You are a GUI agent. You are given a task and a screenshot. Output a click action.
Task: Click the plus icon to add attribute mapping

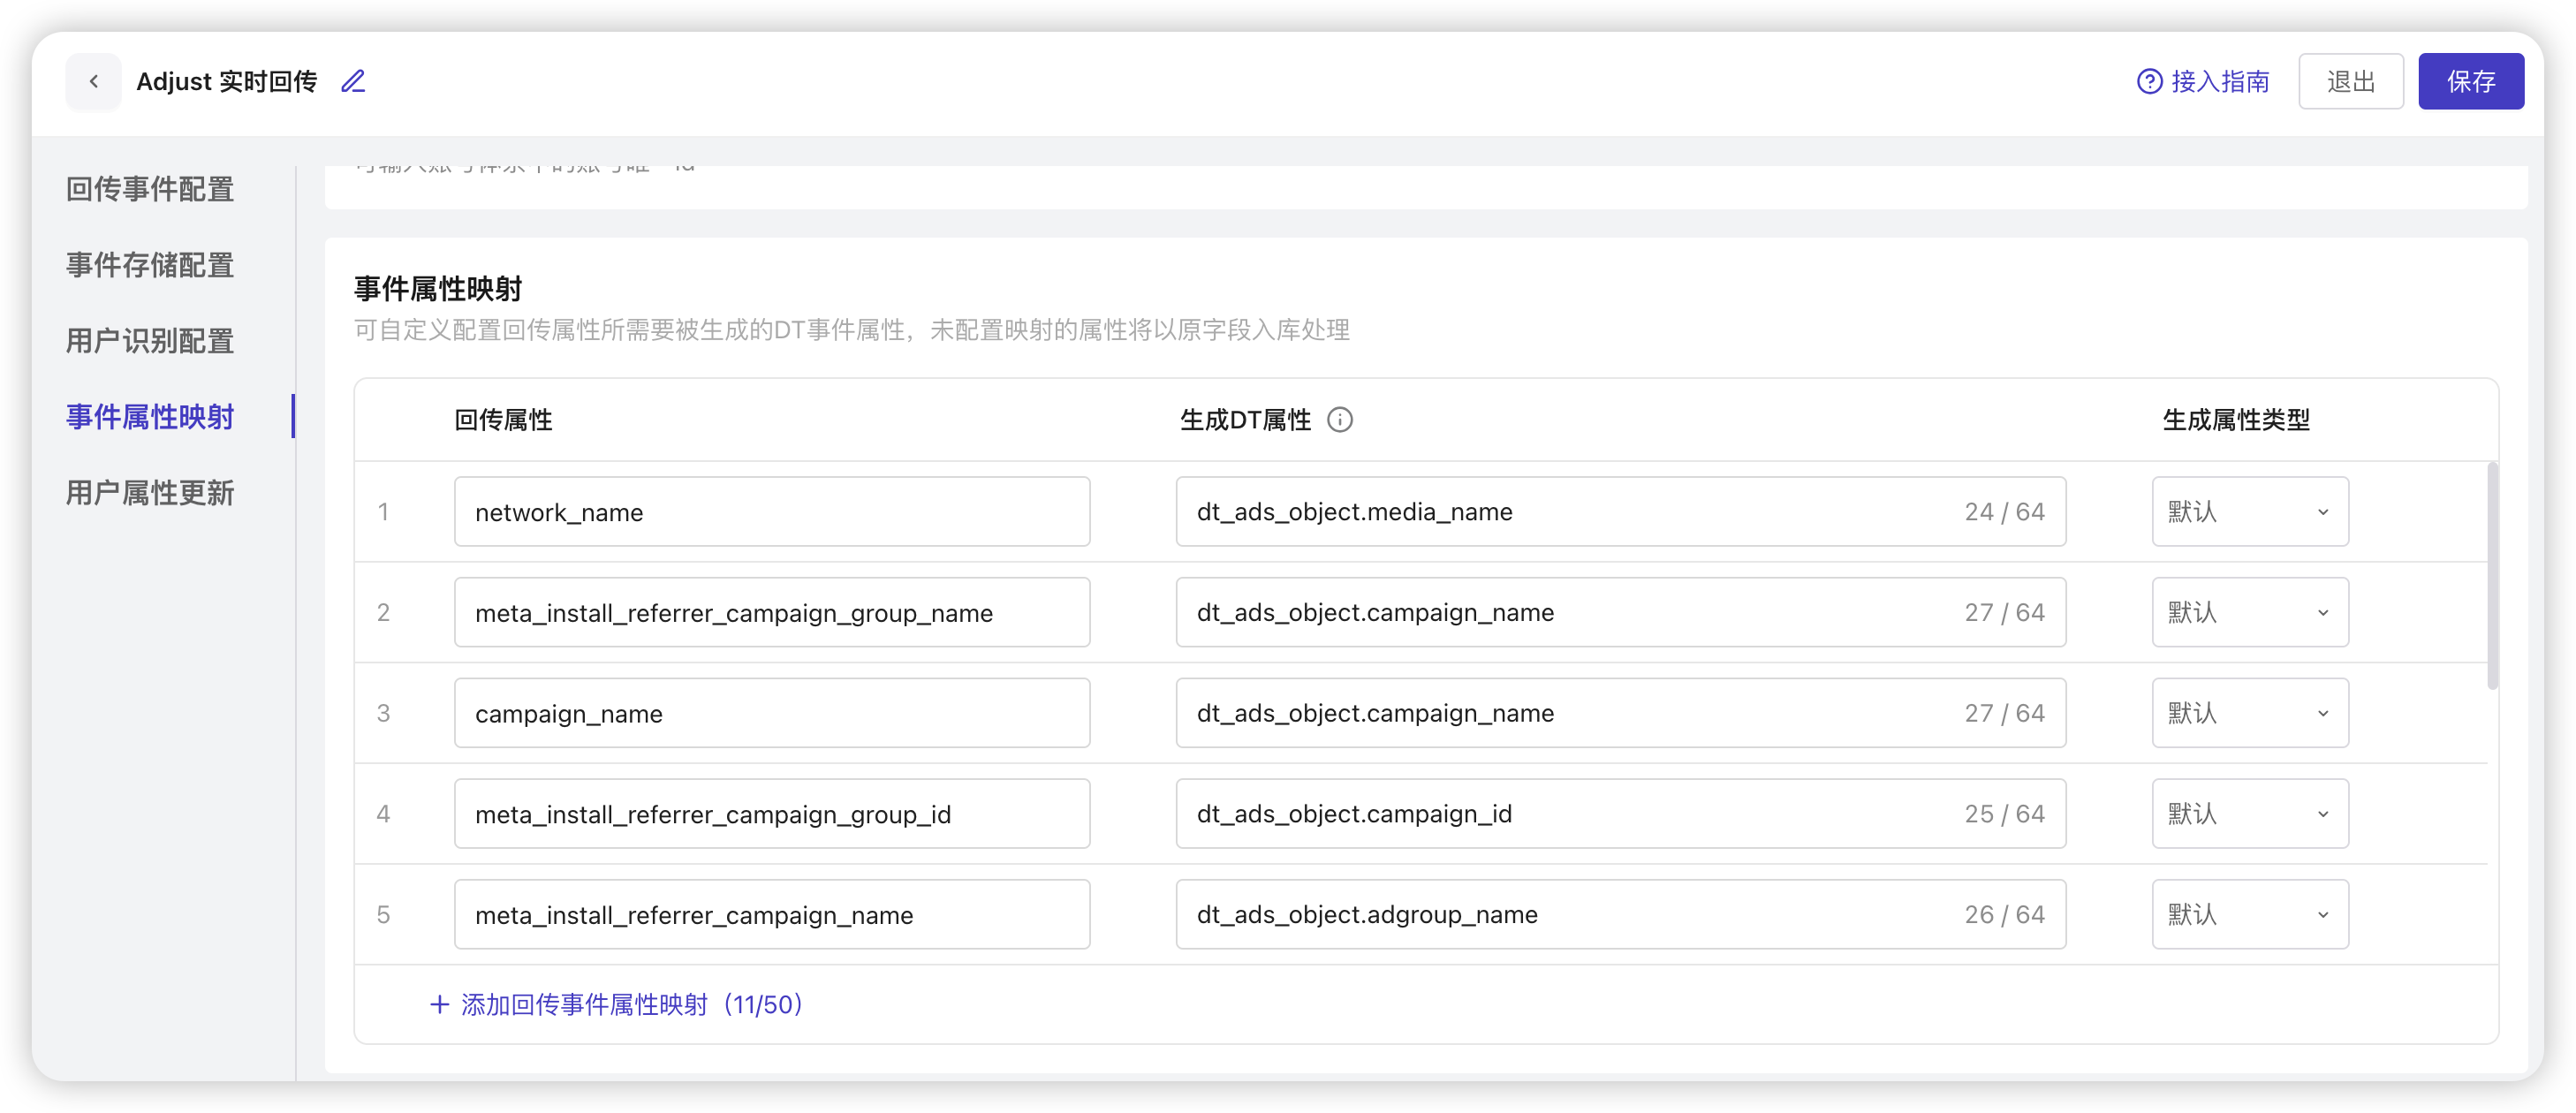pos(439,1004)
